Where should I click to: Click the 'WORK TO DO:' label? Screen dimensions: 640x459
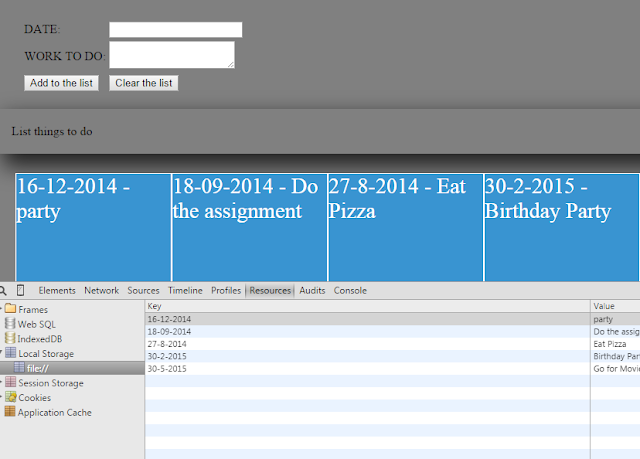click(x=65, y=56)
